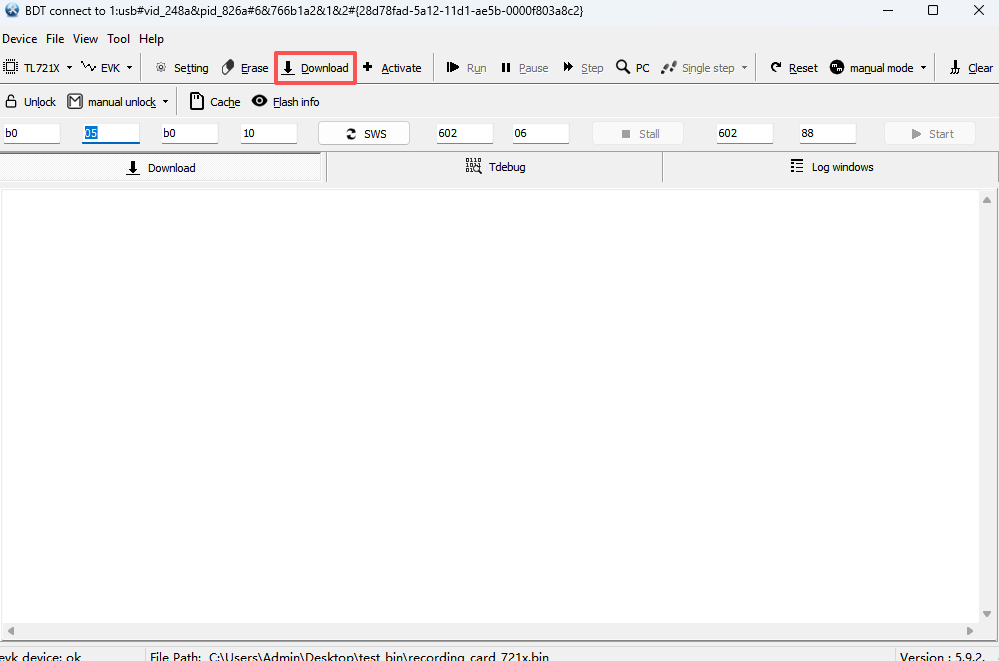
Task: Open the Setting gear tool
Action: (x=182, y=68)
